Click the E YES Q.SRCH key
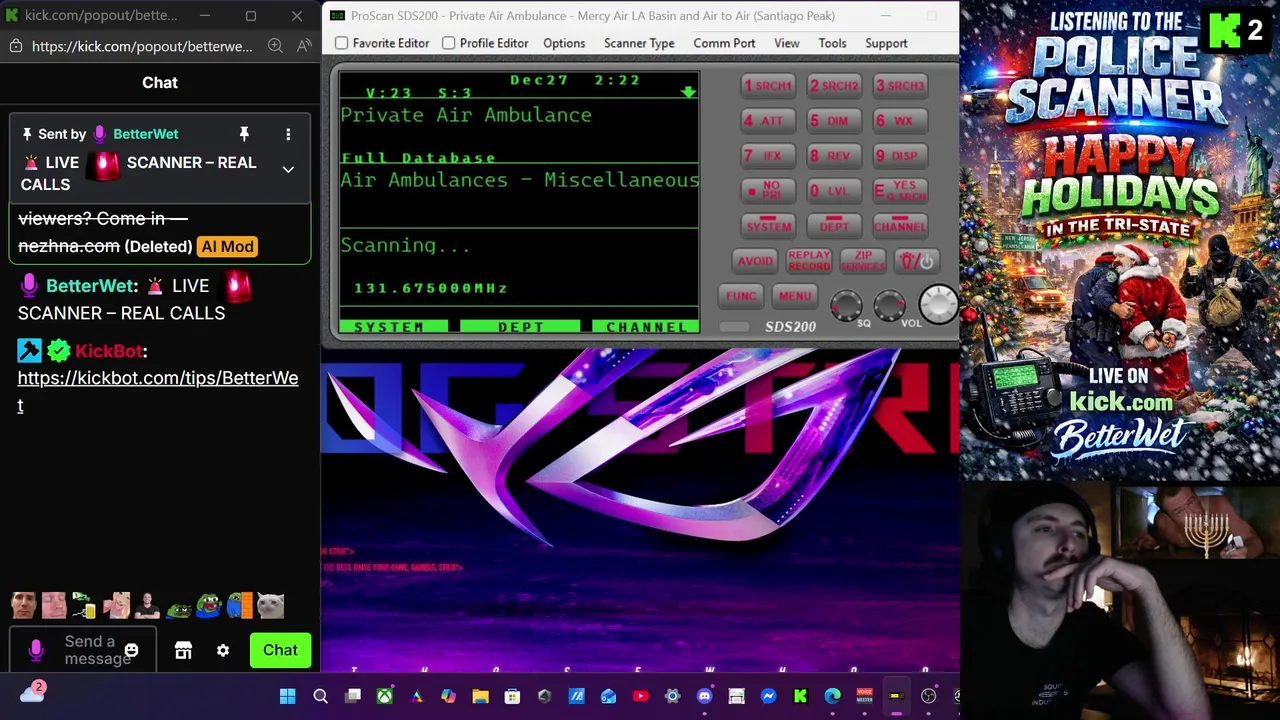 point(900,190)
